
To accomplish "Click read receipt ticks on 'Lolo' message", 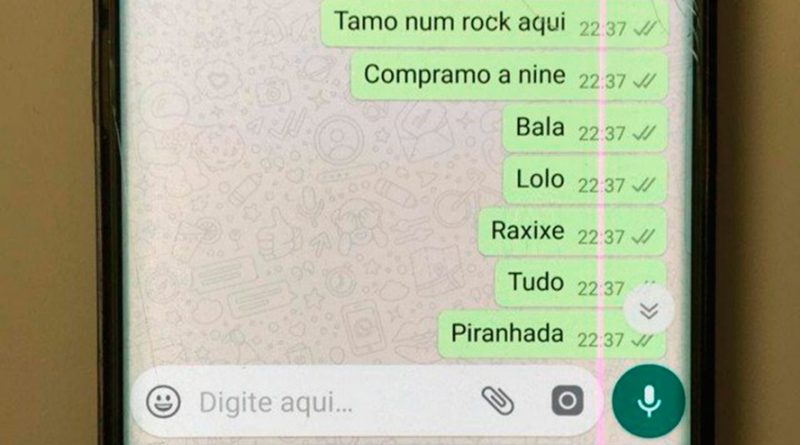I will tap(644, 185).
